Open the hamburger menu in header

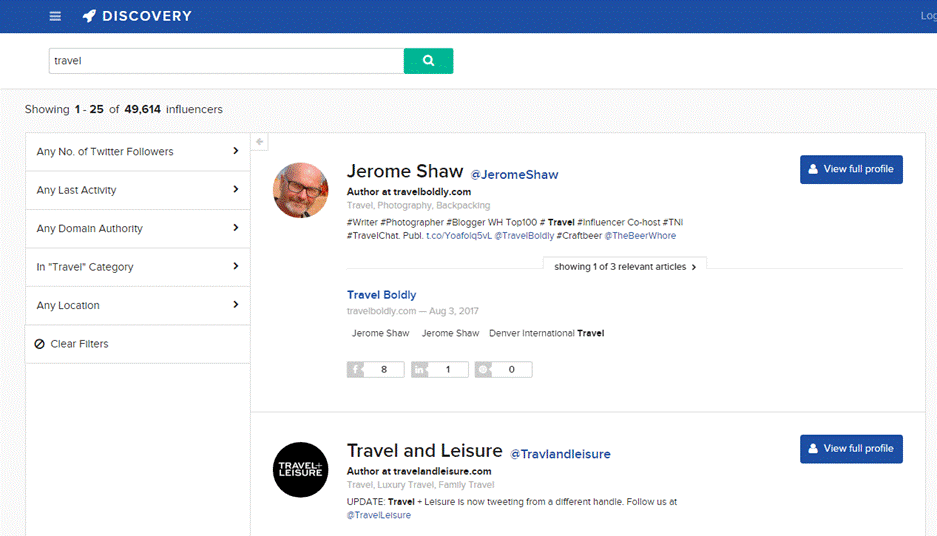[x=55, y=16]
